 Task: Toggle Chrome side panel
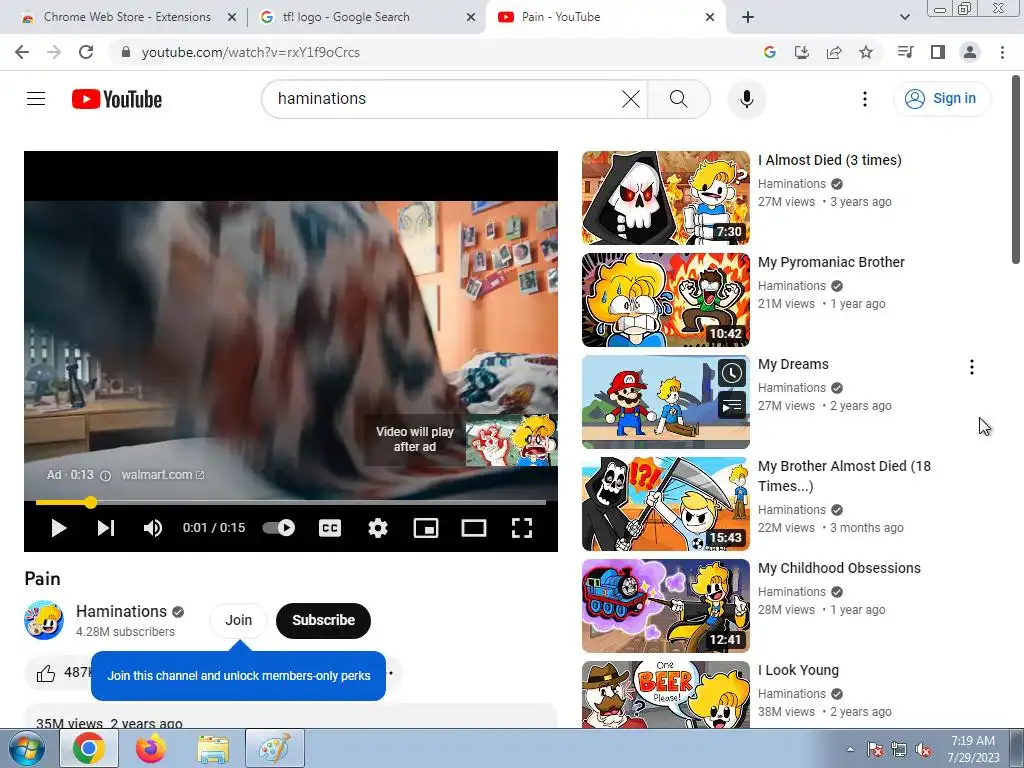[x=938, y=52]
